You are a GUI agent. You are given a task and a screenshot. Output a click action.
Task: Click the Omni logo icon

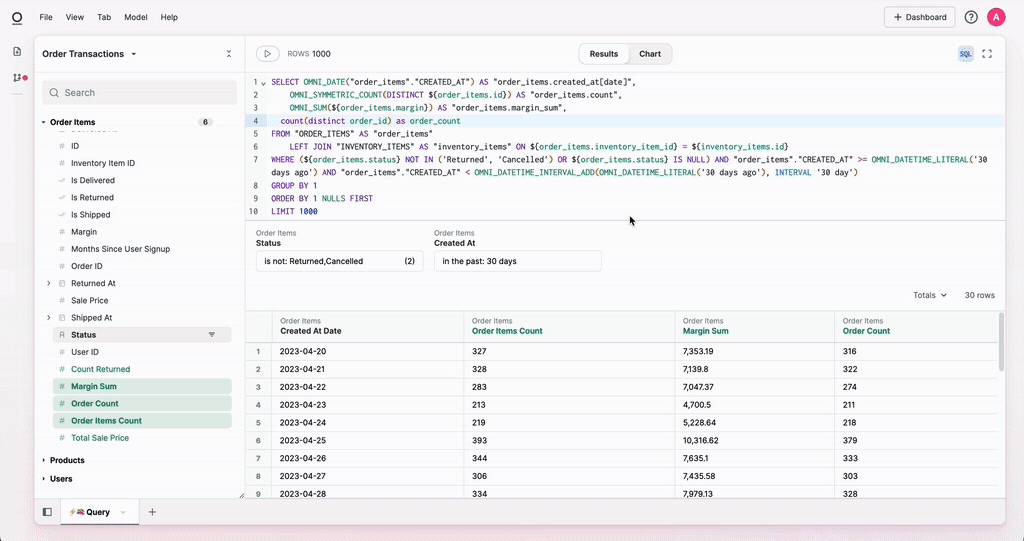[17, 18]
